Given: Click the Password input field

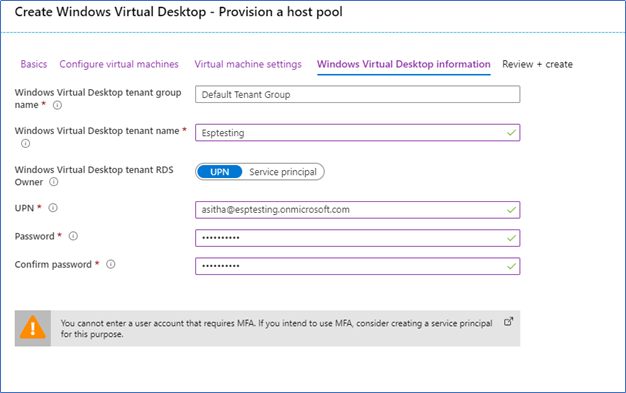Looking at the screenshot, I should tap(358, 238).
